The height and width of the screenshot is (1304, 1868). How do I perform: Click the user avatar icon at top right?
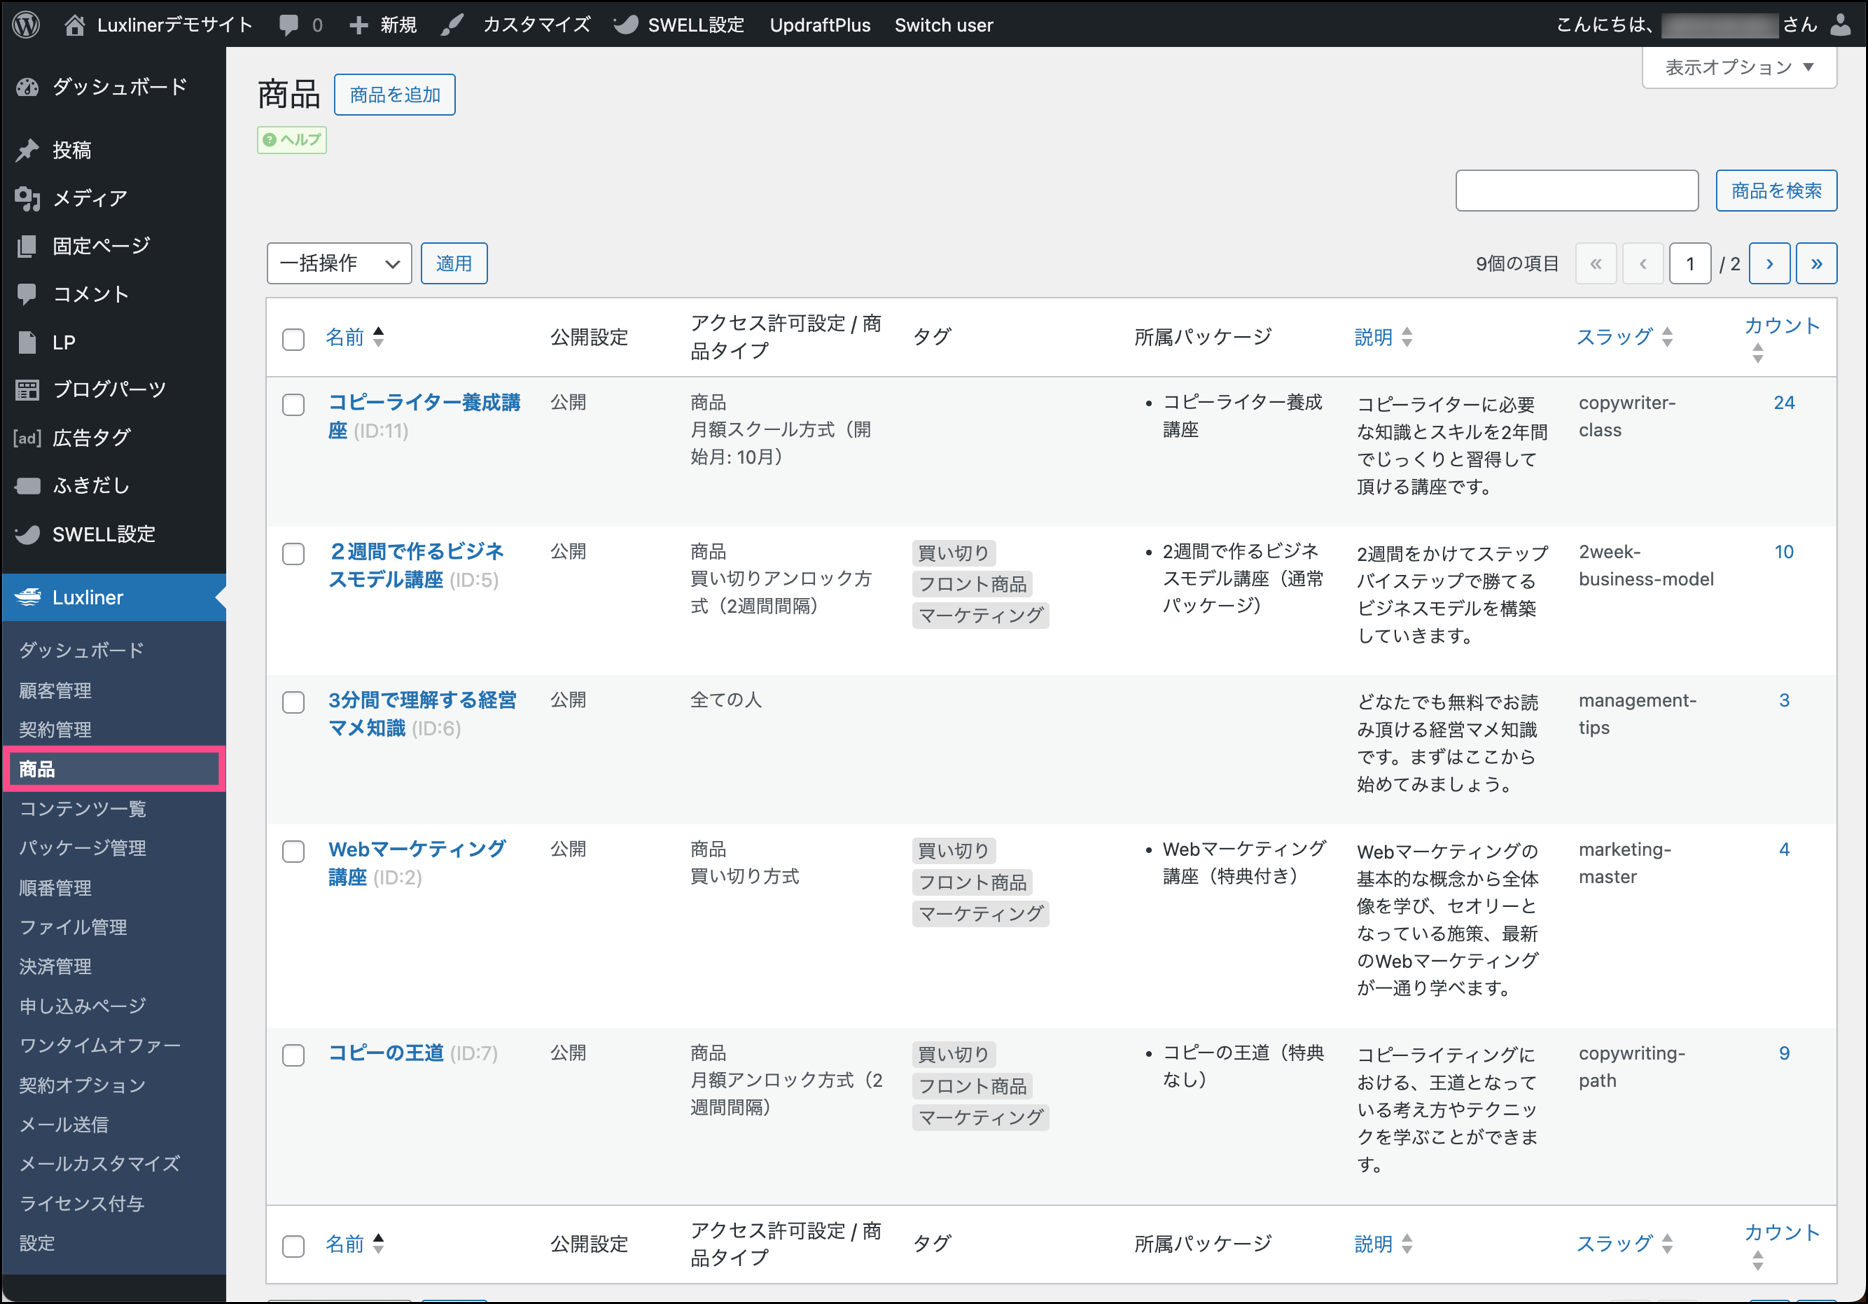[x=1840, y=25]
